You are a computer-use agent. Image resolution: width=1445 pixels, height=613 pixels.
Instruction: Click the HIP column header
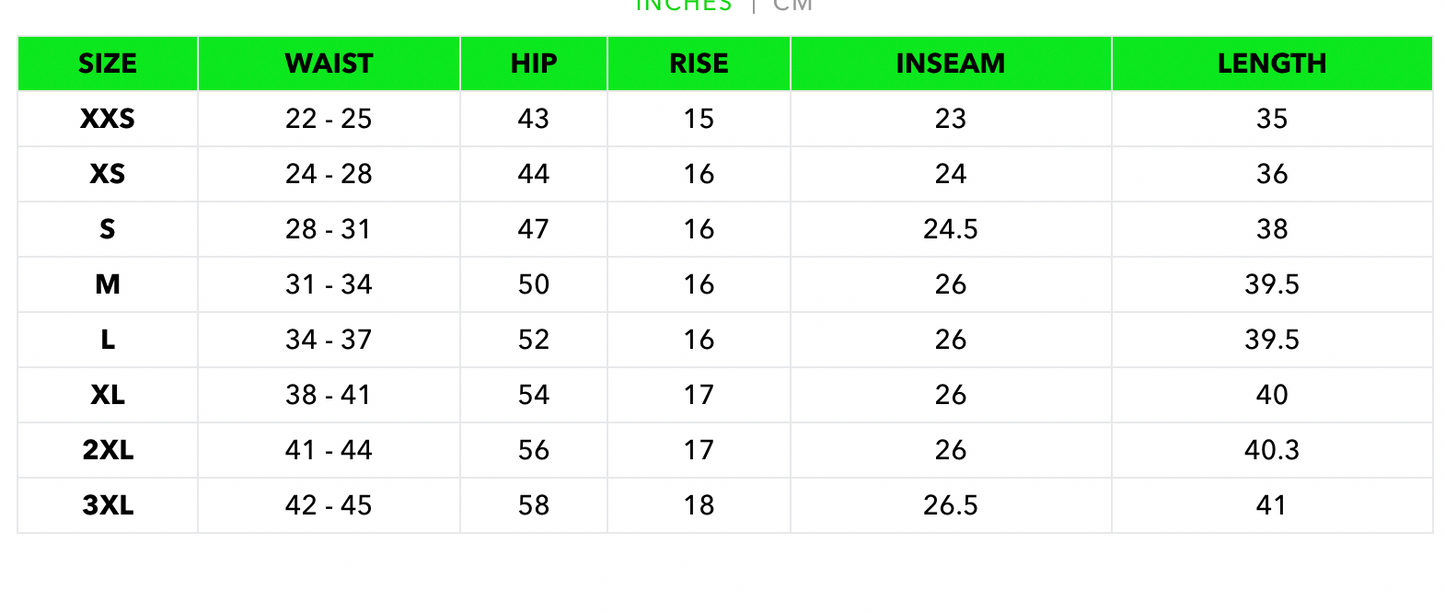pos(533,64)
